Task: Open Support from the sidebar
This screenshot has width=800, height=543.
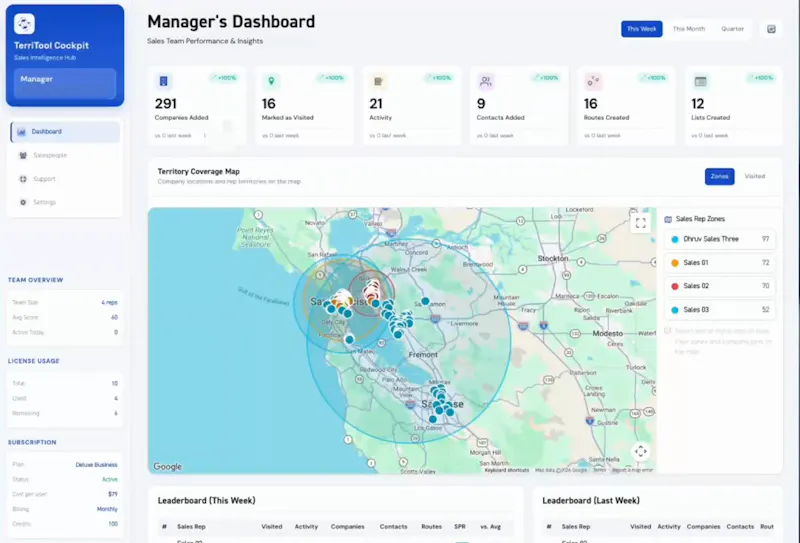Action: [65, 179]
